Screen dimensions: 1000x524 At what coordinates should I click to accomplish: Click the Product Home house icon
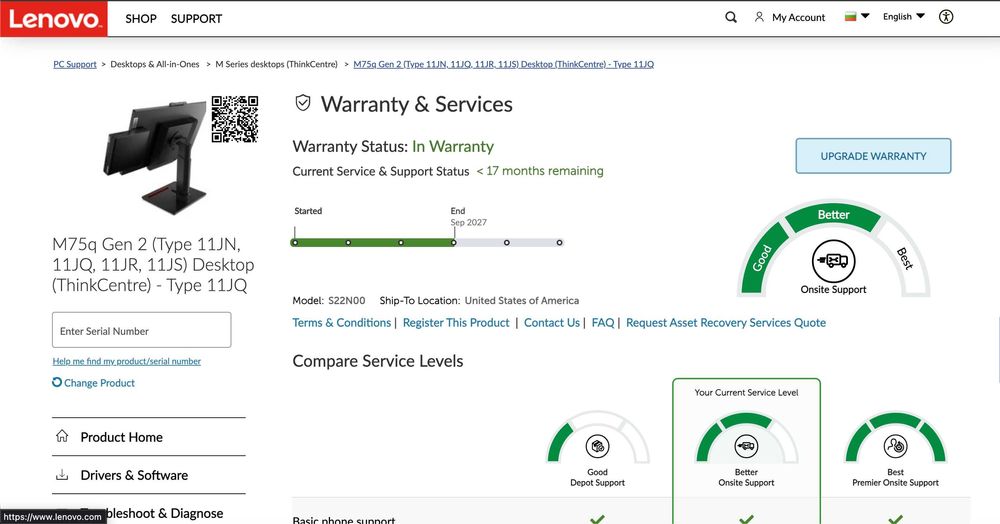pyautogui.click(x=62, y=436)
